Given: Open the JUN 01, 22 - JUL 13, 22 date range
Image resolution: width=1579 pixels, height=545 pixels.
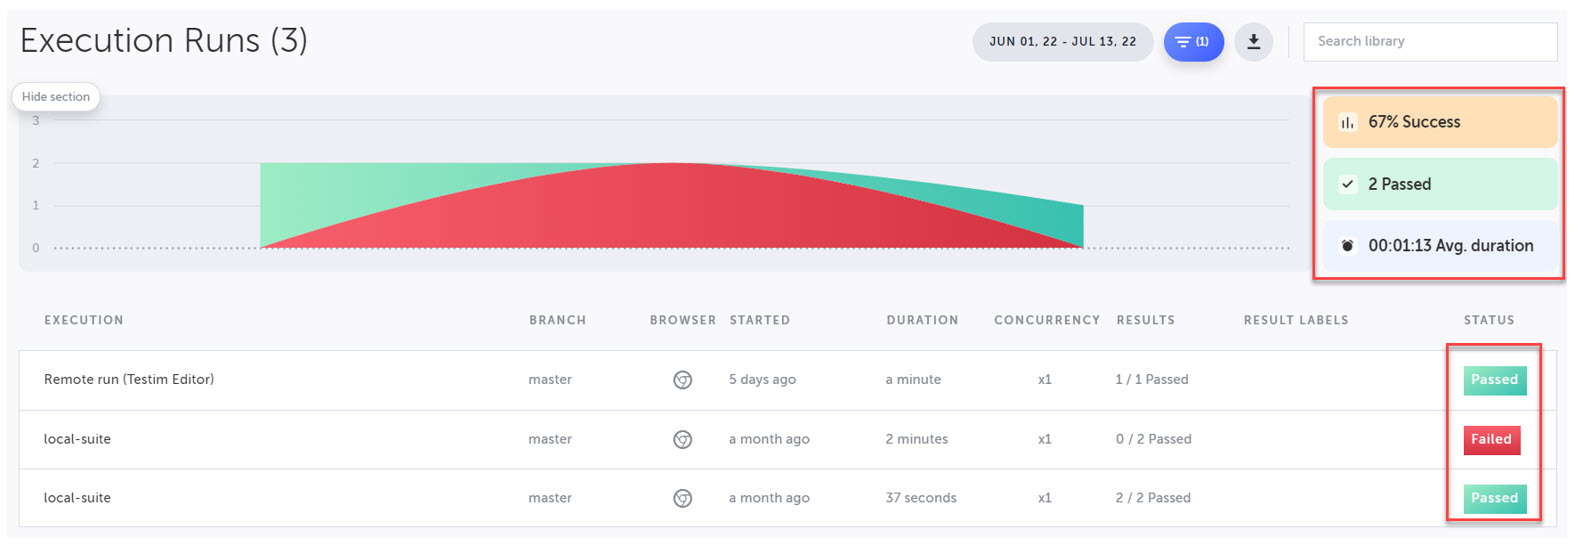Looking at the screenshot, I should coord(1062,42).
